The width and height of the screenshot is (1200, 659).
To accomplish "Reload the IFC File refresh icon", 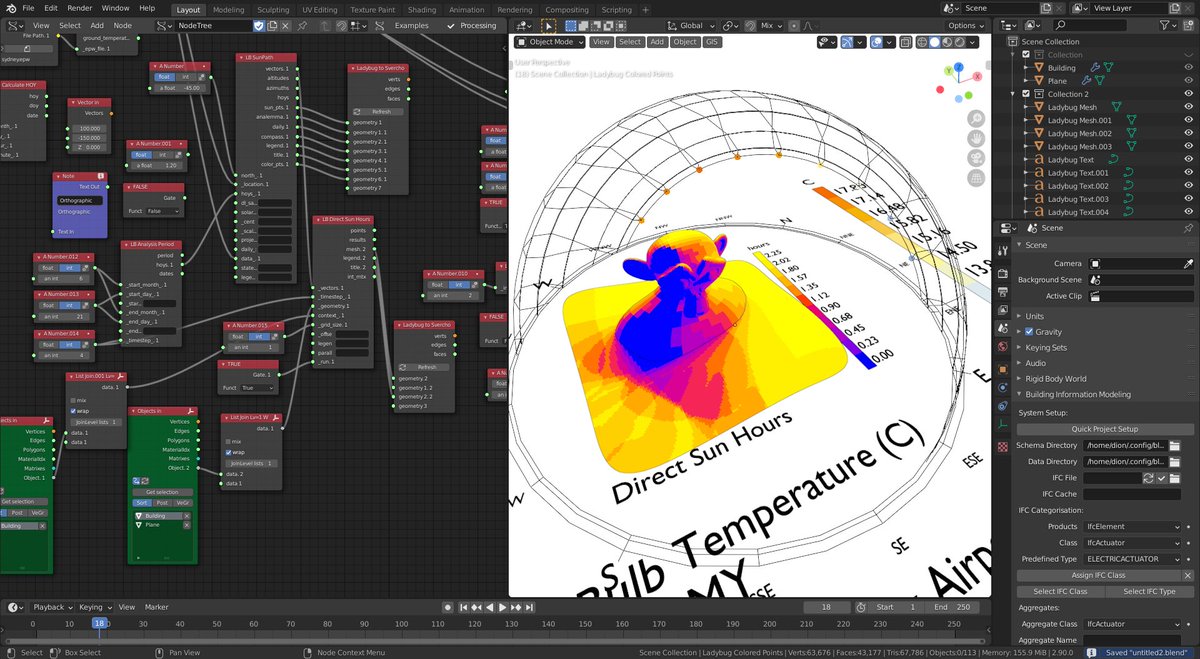I will (x=1148, y=478).
